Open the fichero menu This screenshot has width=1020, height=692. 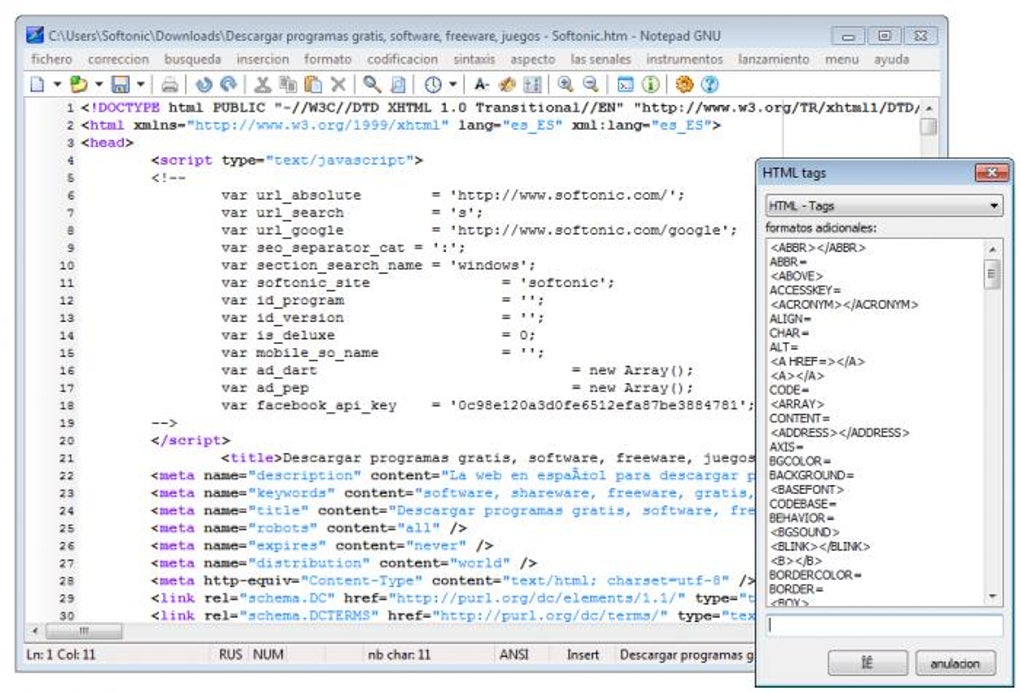51,59
